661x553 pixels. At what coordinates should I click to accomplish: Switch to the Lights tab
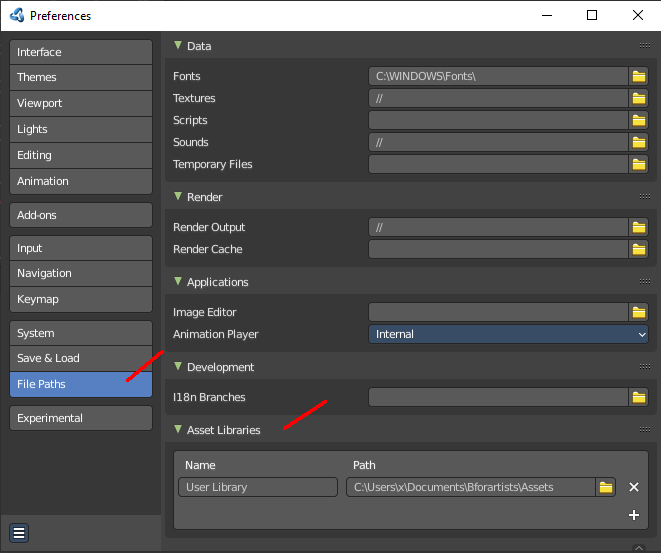pyautogui.click(x=81, y=129)
